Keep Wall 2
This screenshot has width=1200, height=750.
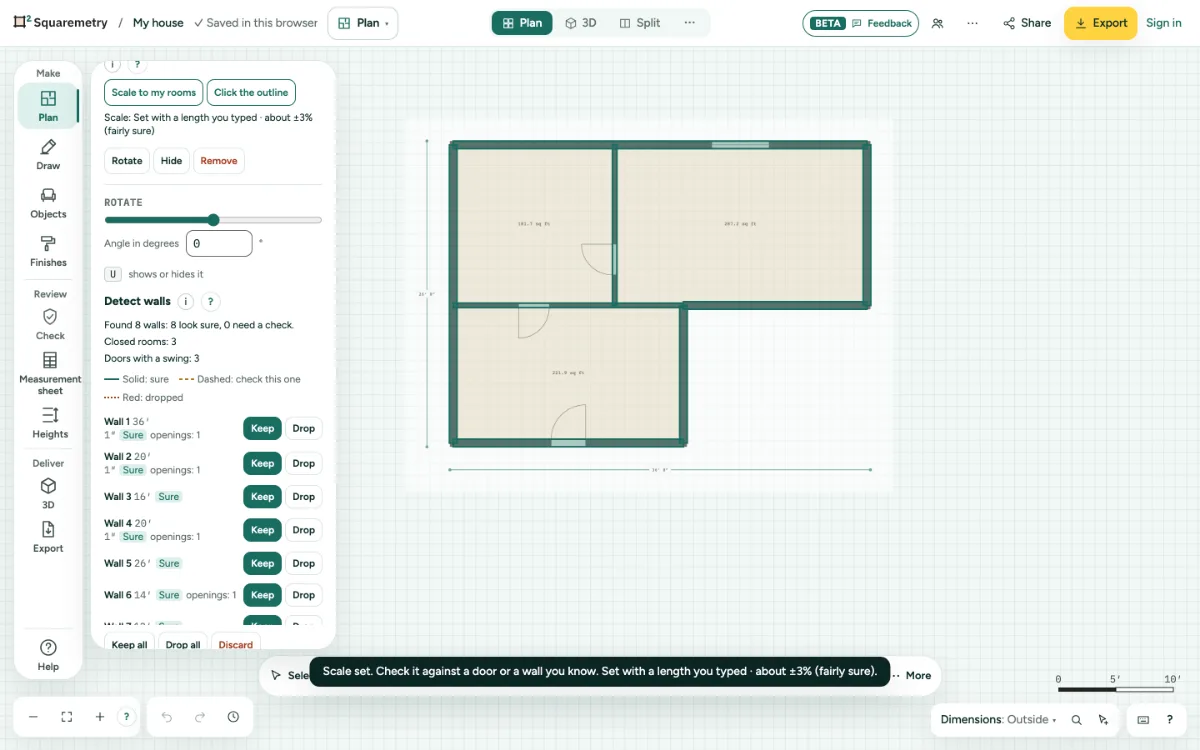click(x=262, y=463)
